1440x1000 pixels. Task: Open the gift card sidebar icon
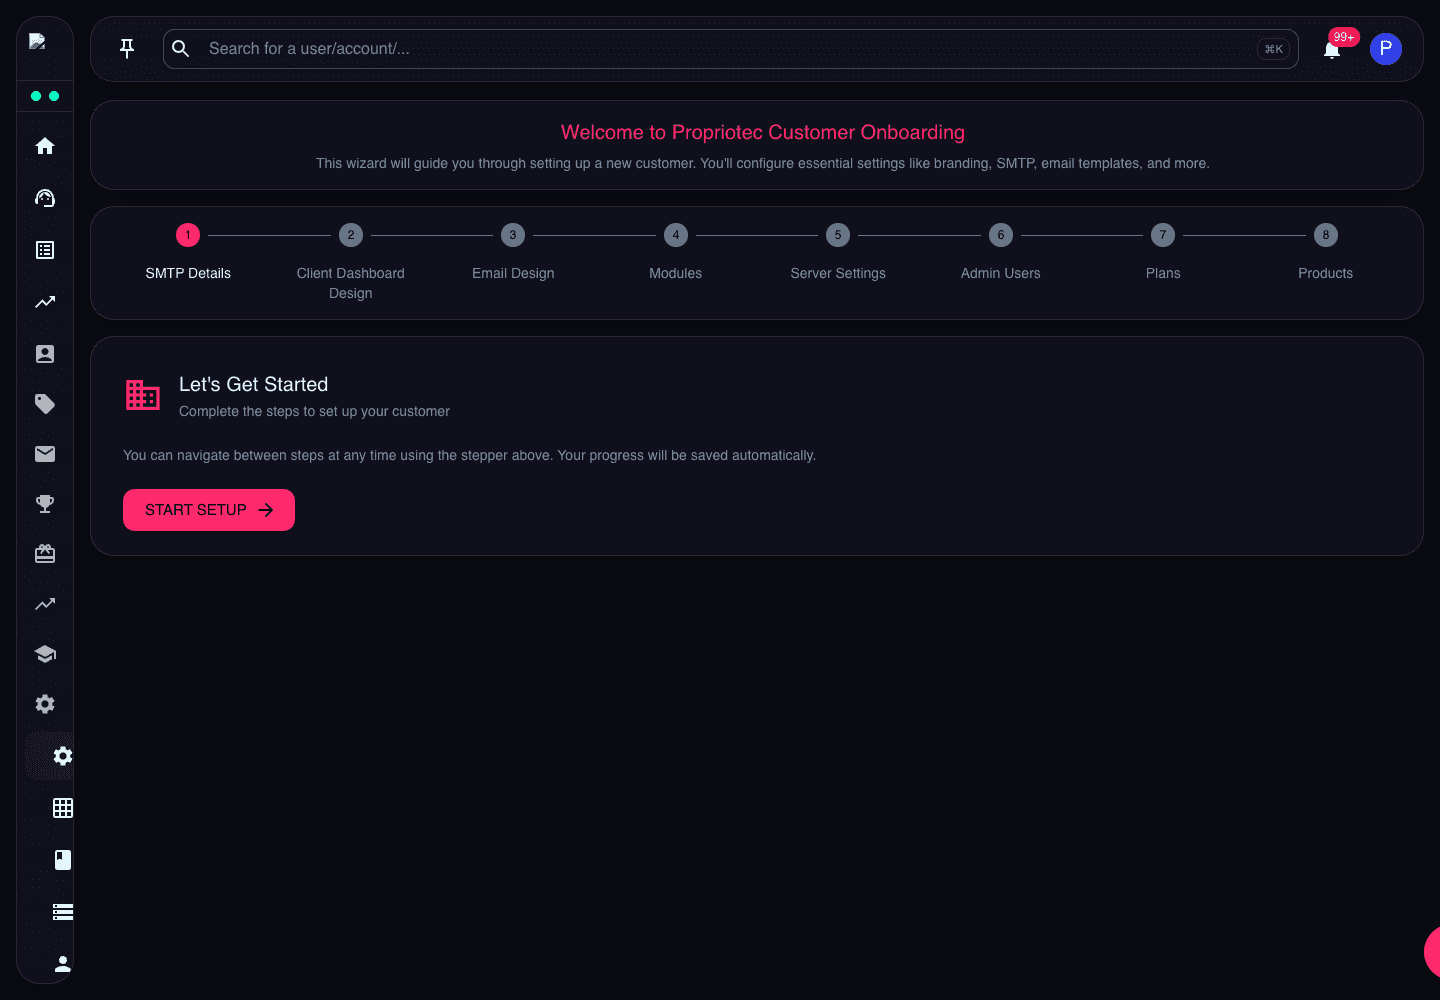coord(45,554)
